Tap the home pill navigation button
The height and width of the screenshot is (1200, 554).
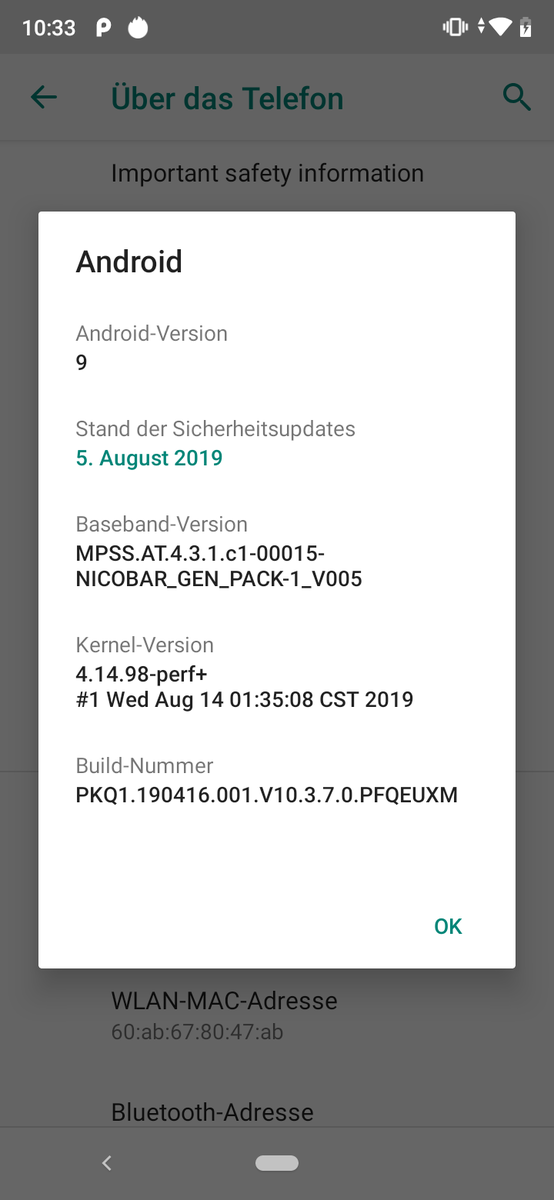[x=277, y=1163]
